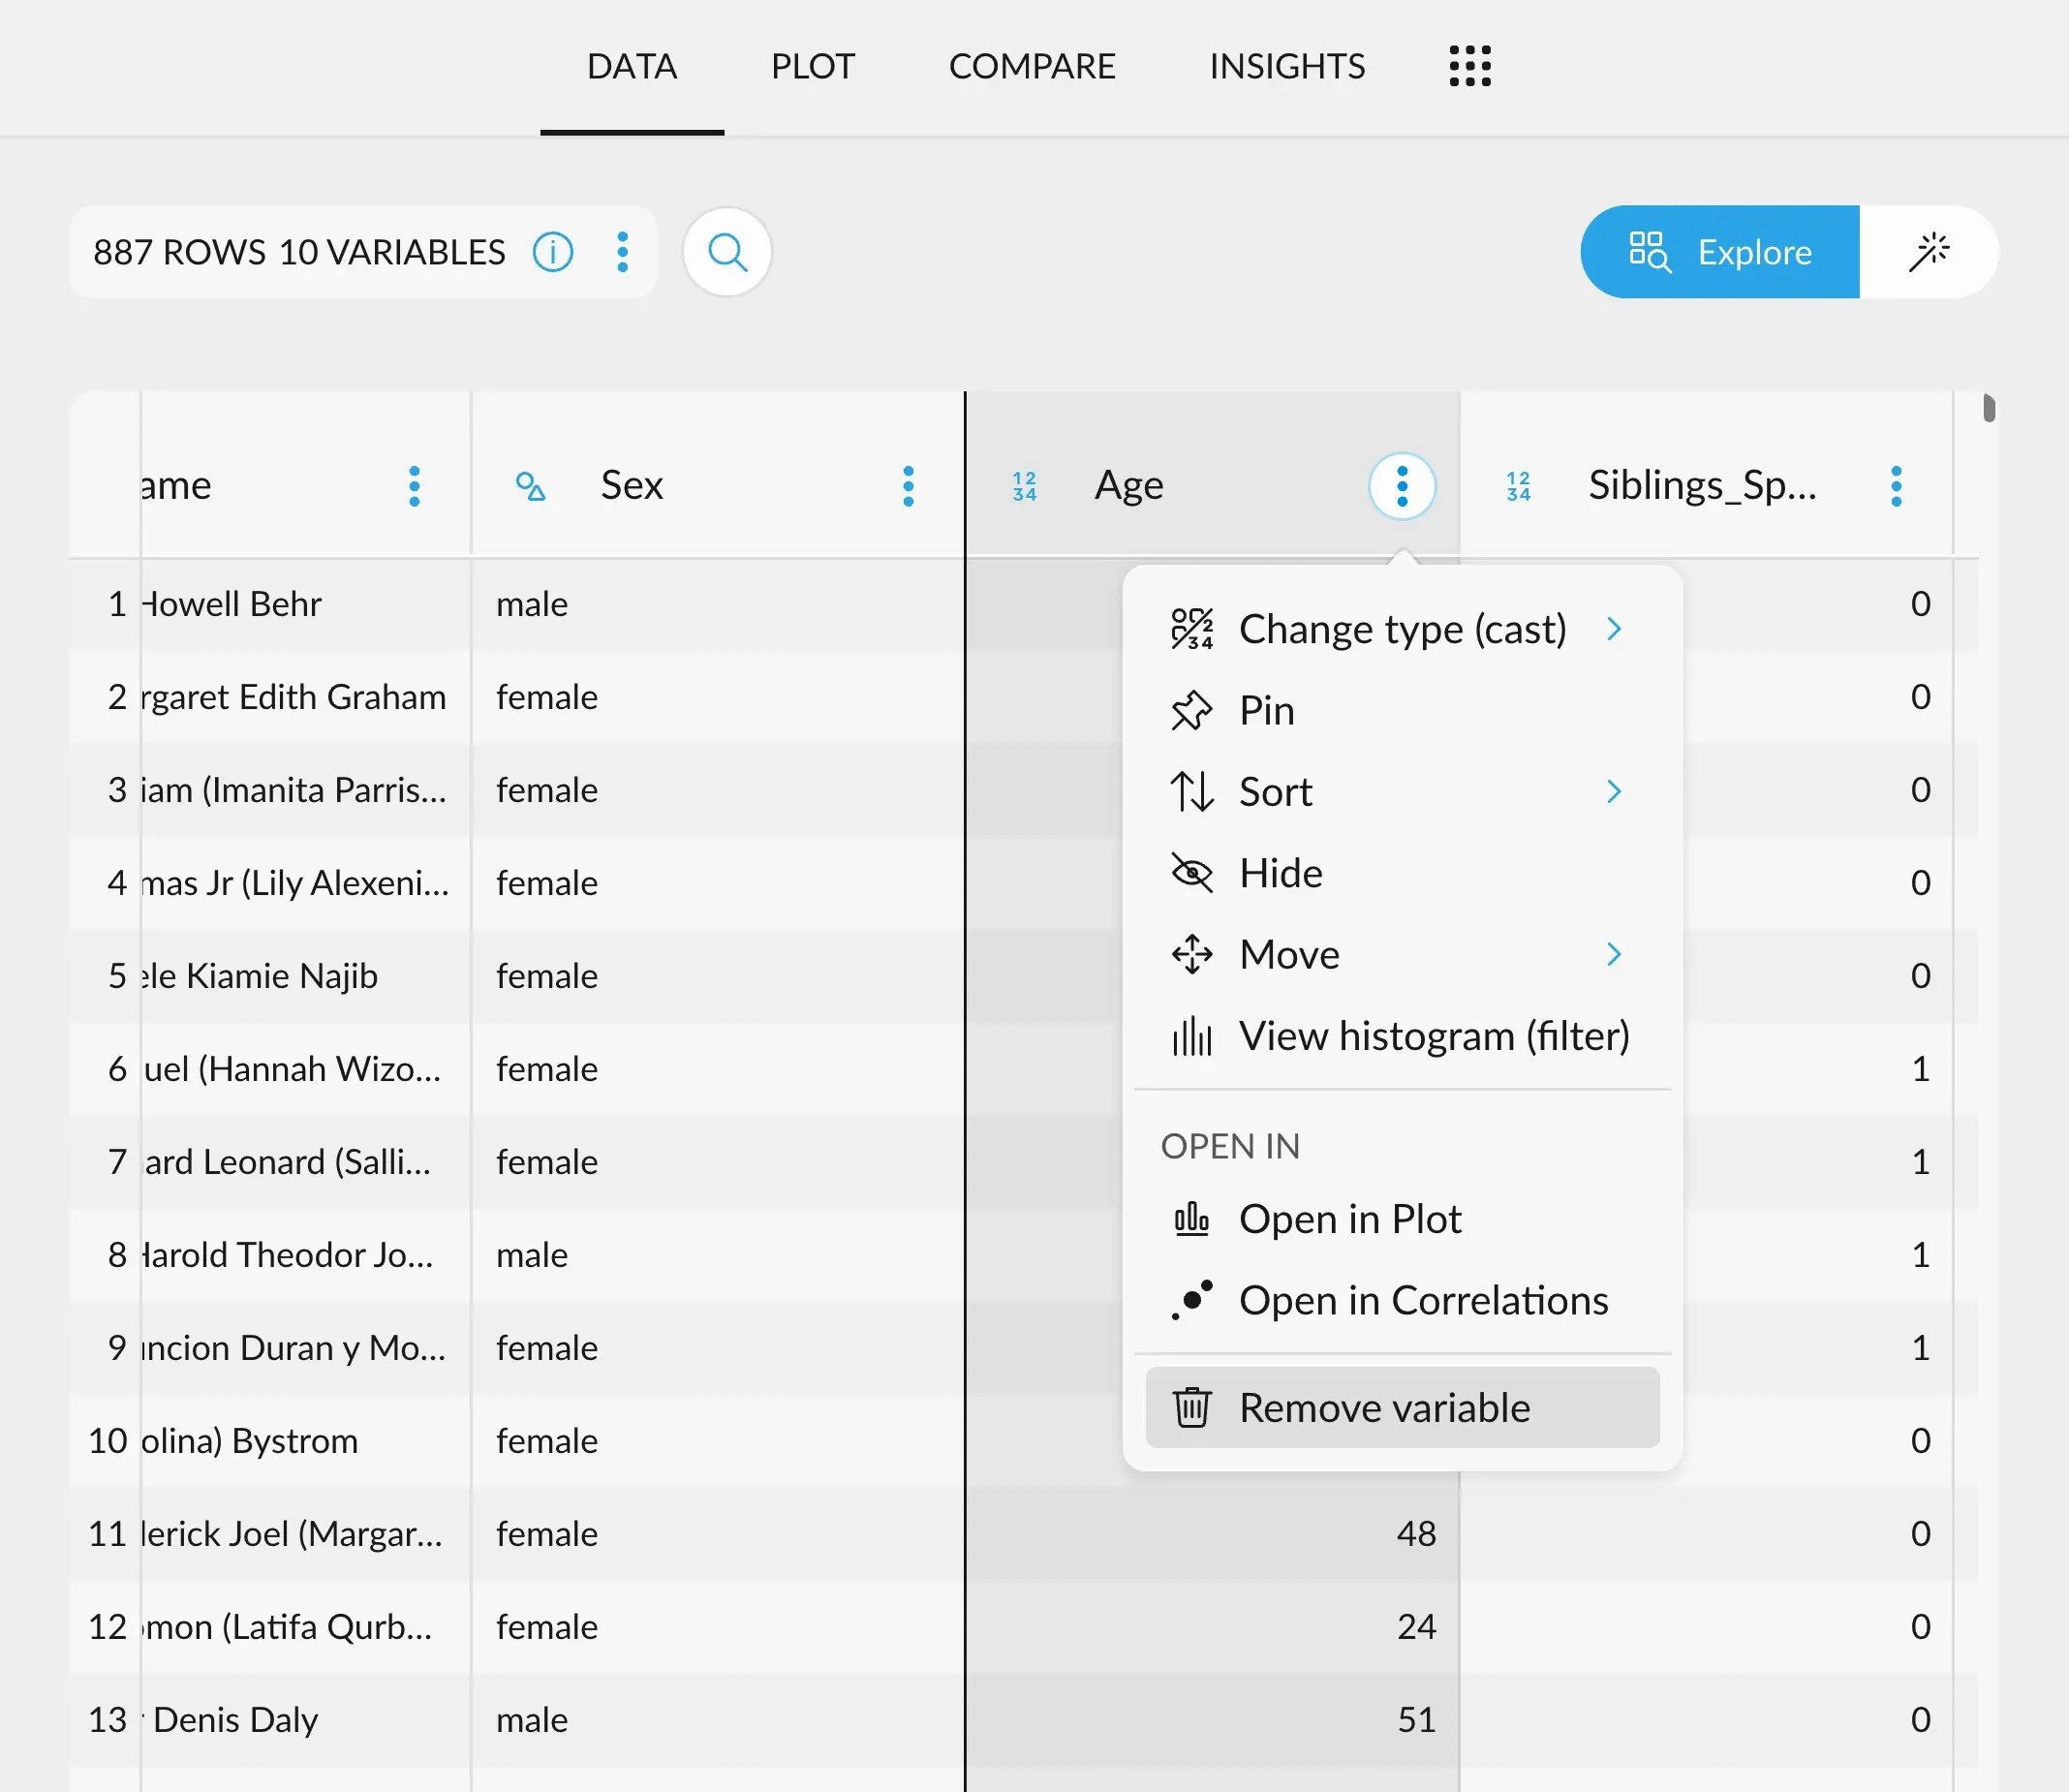Expand the Sort submenu chevron
Image resolution: width=2069 pixels, height=1792 pixels.
pyautogui.click(x=1615, y=791)
